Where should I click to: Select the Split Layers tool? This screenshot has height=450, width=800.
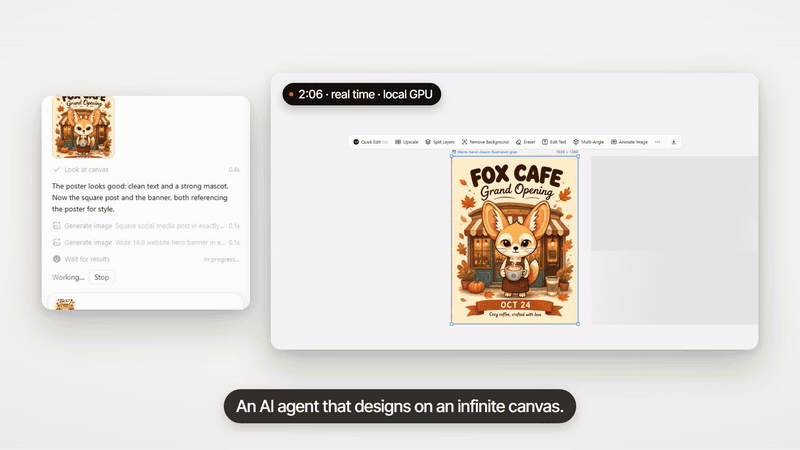[x=440, y=142]
